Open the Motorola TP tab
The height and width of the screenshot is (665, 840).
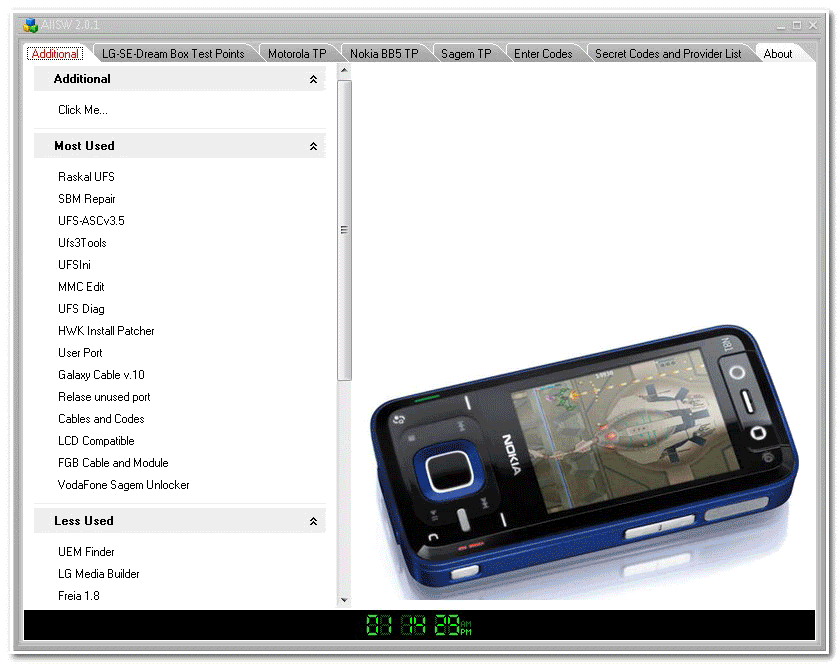pos(297,54)
